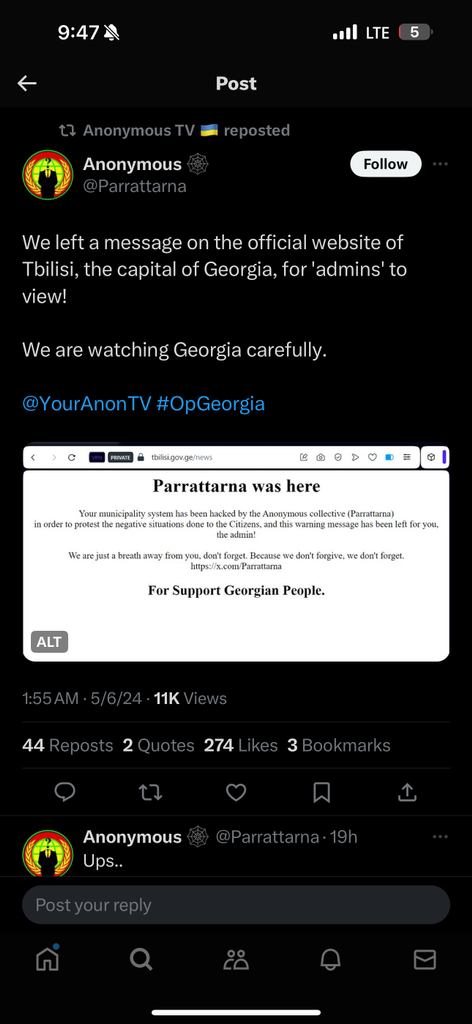Open the Messages envelope icon

(425, 959)
